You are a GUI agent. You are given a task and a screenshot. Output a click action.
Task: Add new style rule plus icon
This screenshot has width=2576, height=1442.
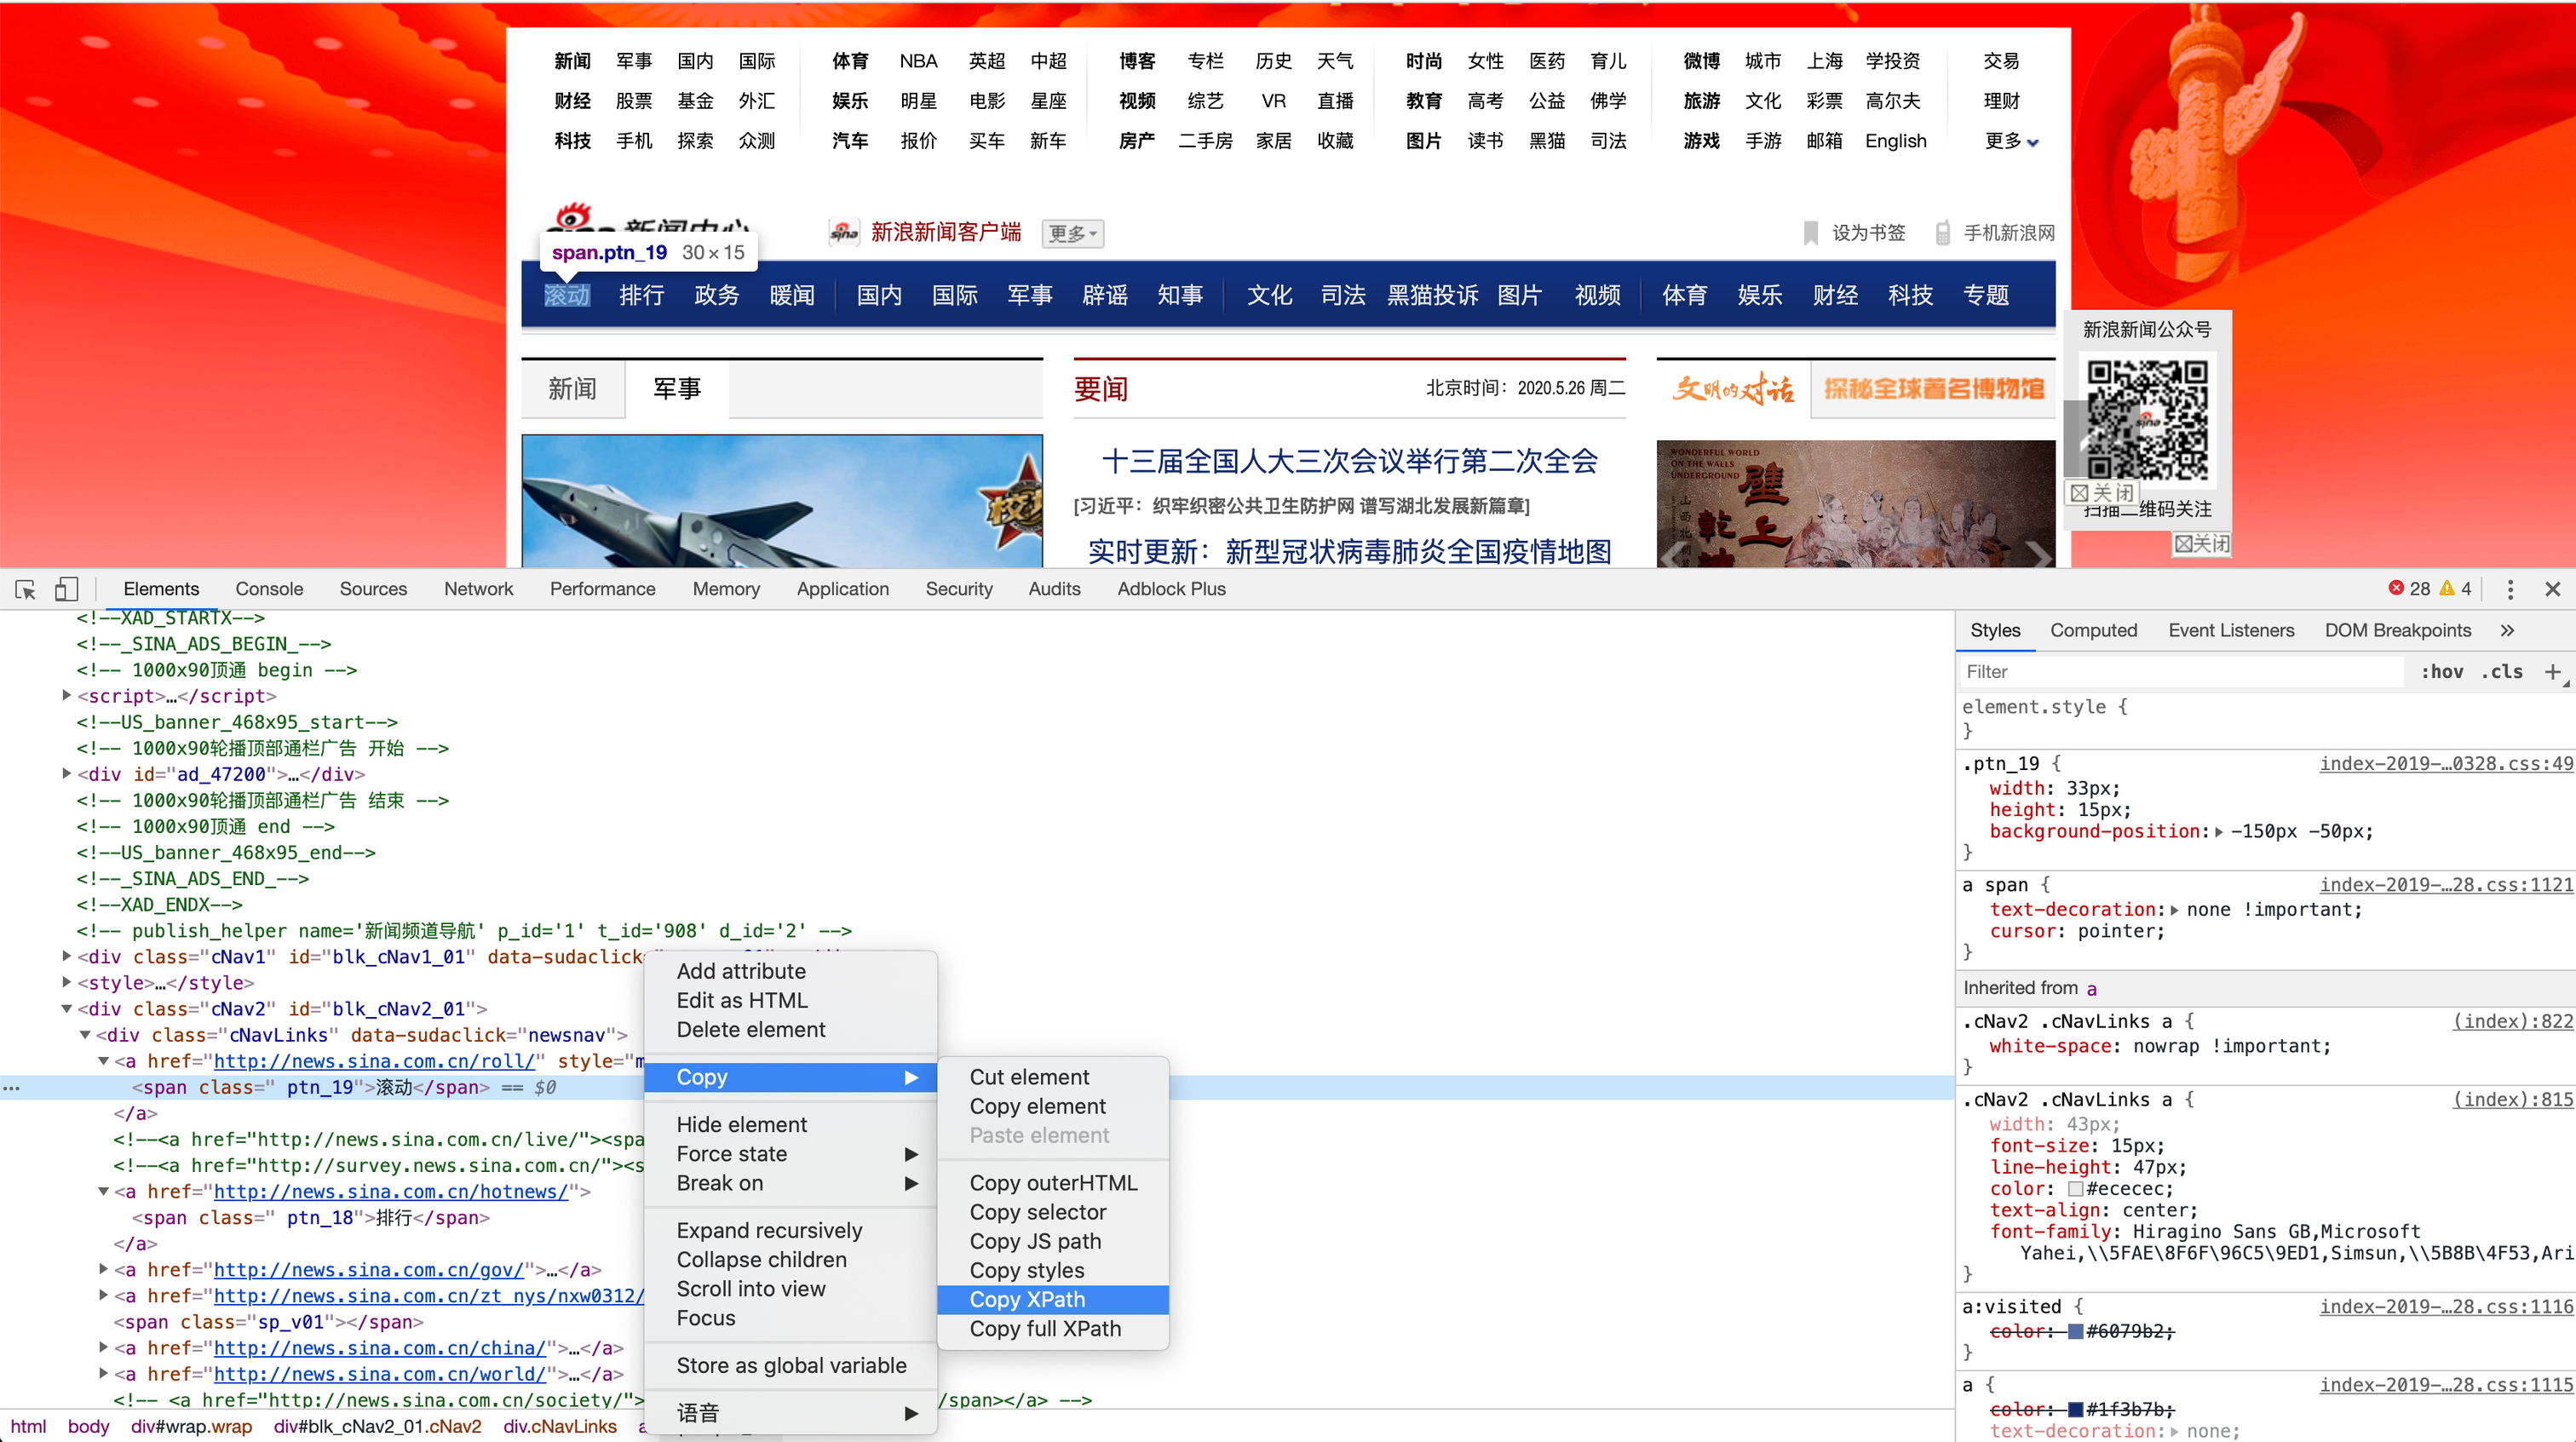[2551, 672]
